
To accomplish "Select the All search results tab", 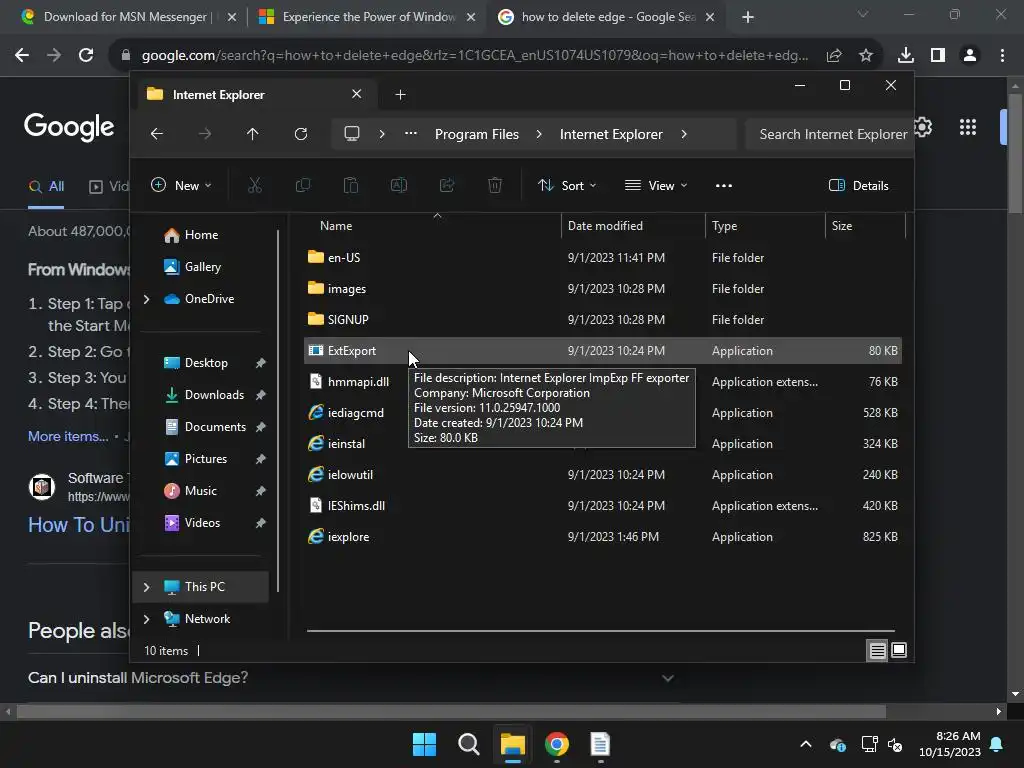I will click(x=46, y=187).
